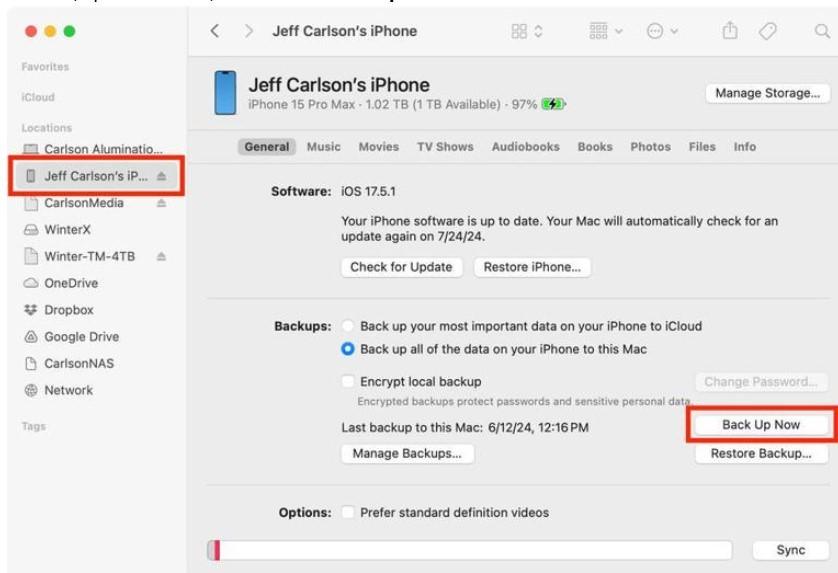This screenshot has height=573, width=838.
Task: Eject Jeff Carlson's iPhone in sidebar
Action: point(163,176)
